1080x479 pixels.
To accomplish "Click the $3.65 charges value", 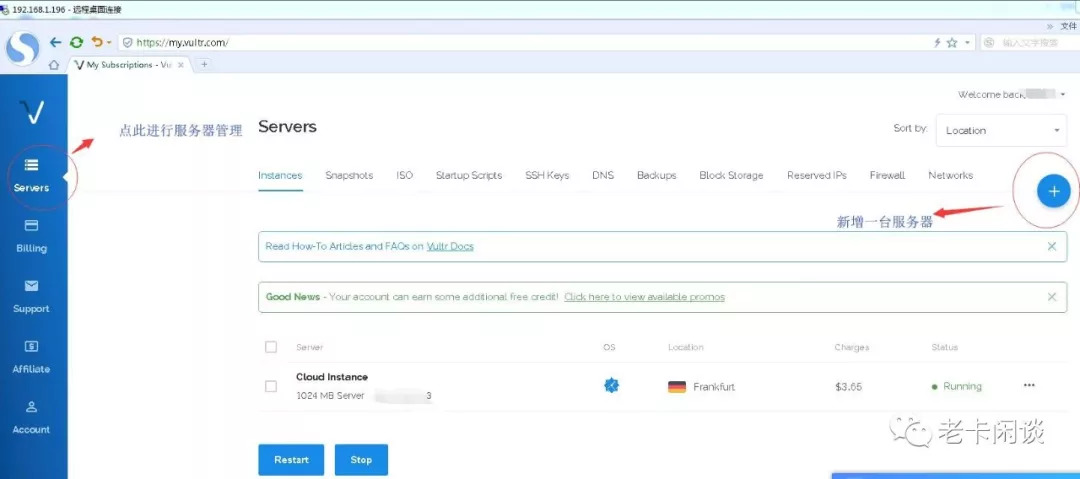I will (849, 387).
